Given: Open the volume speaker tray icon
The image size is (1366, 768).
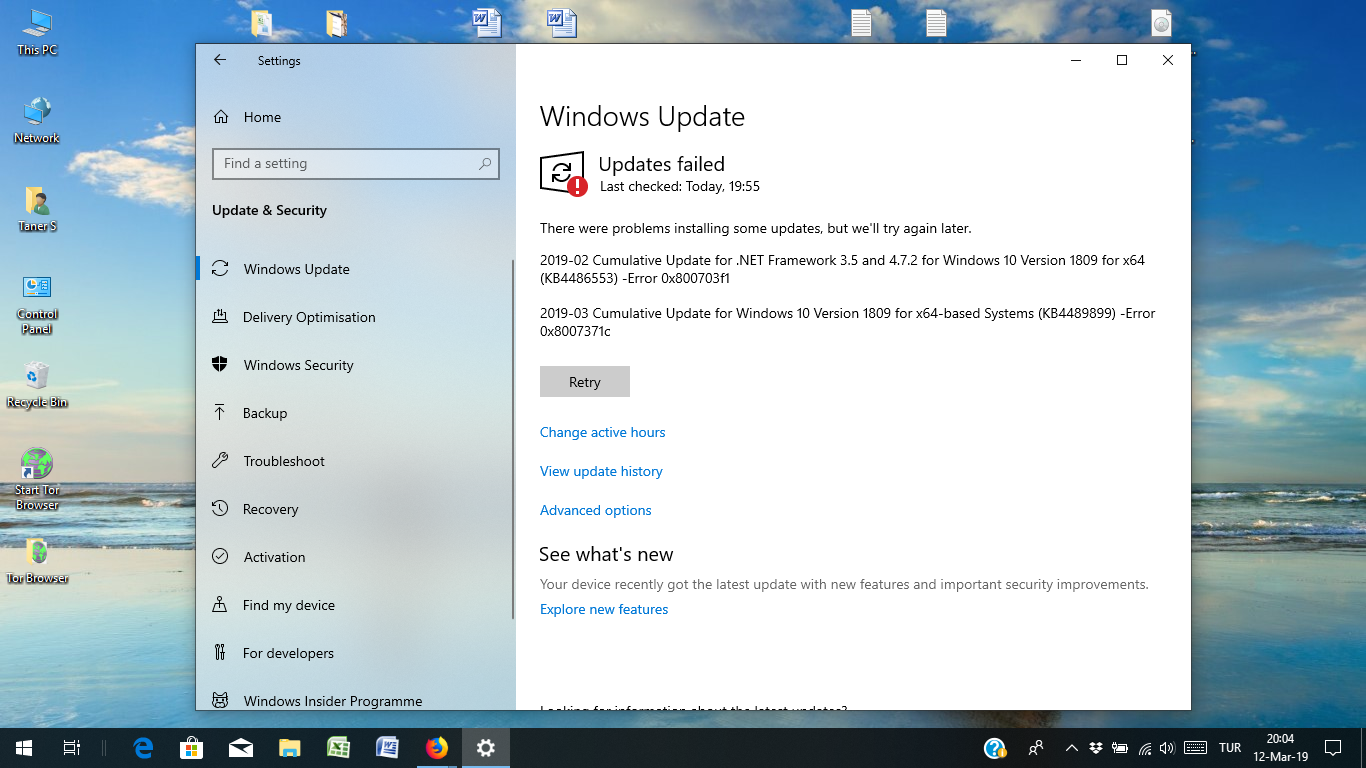Looking at the screenshot, I should (x=1167, y=748).
